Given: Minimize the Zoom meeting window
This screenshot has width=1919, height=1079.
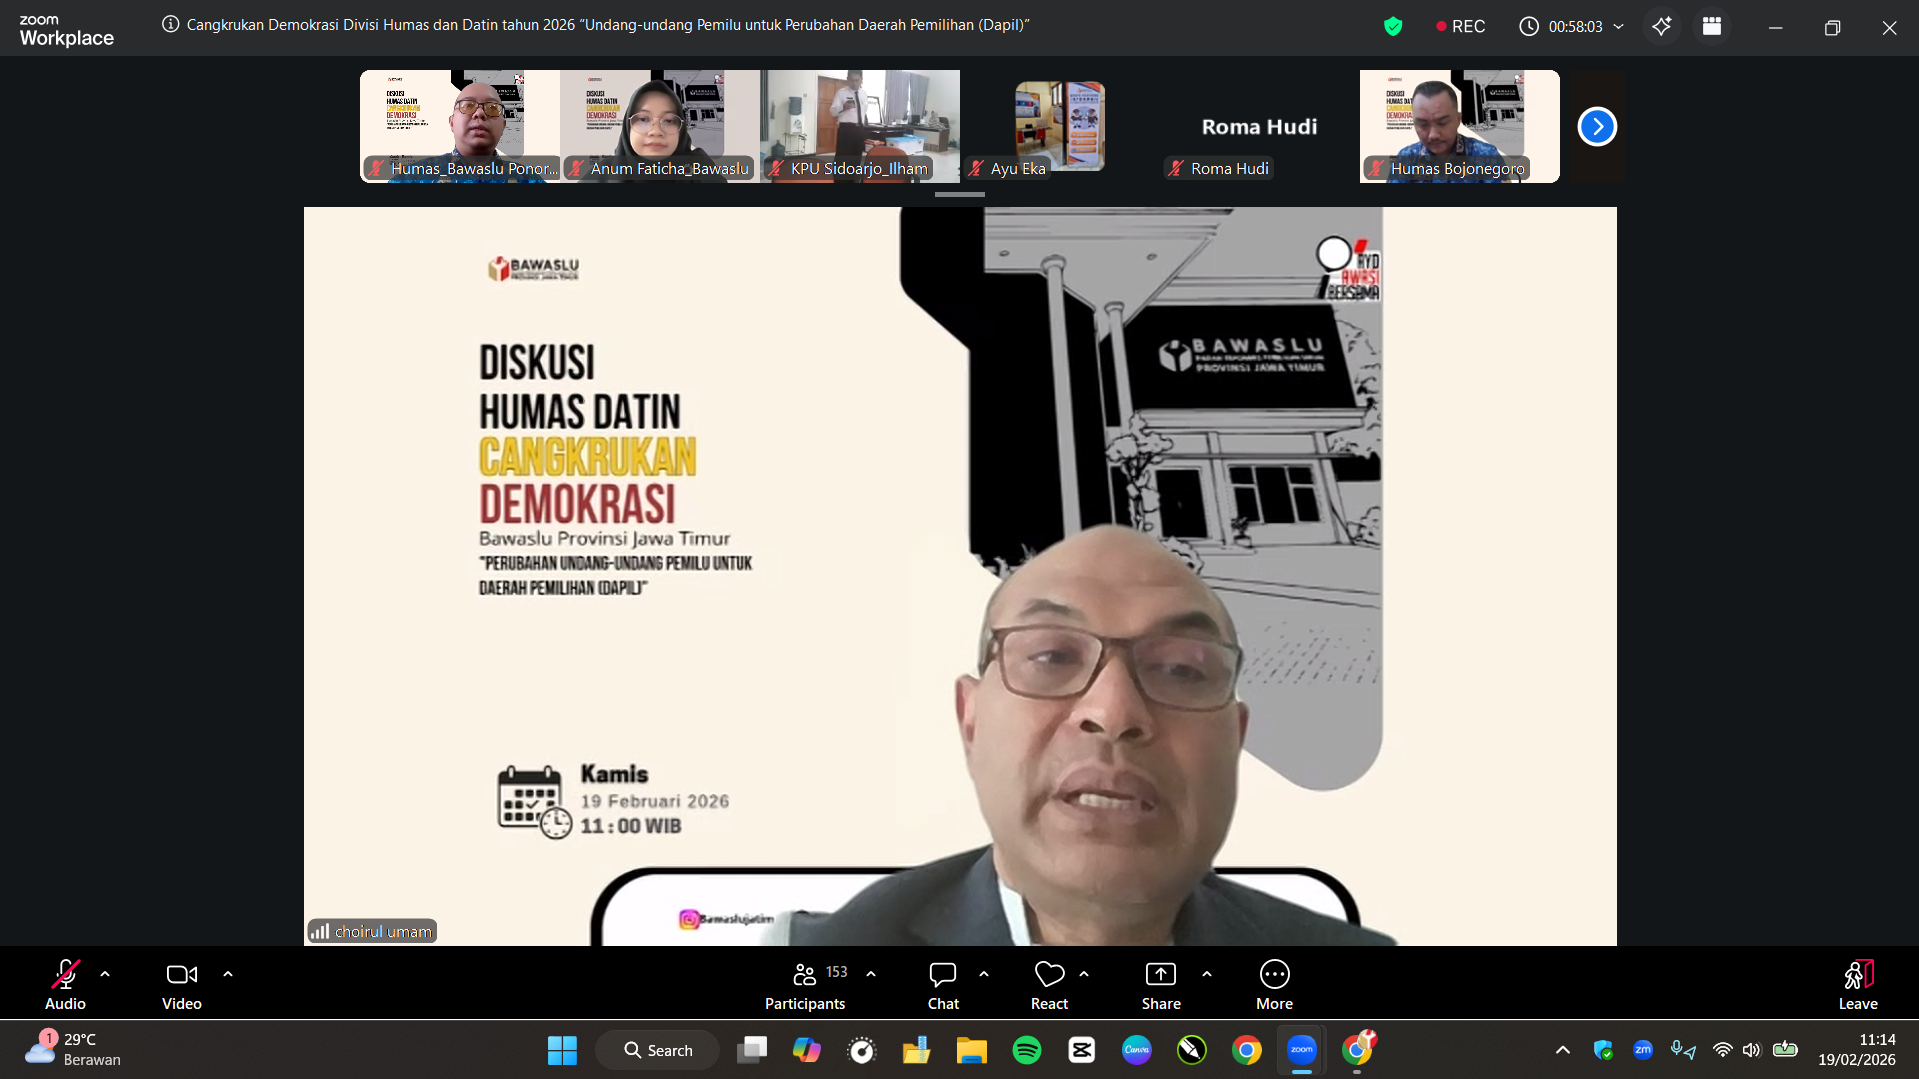Looking at the screenshot, I should pos(1776,28).
